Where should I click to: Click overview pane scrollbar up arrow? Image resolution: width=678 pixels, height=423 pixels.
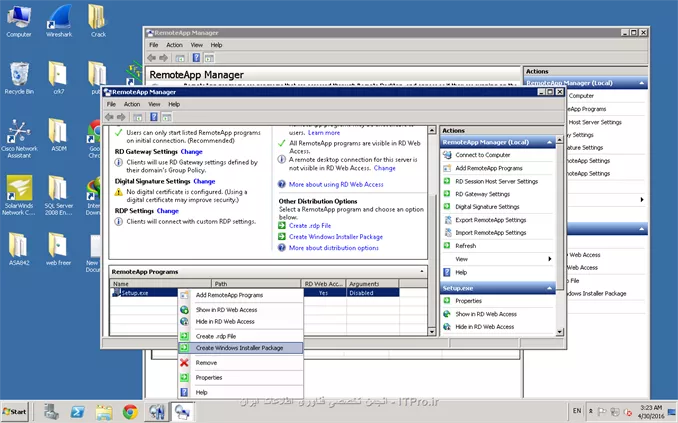(432, 130)
